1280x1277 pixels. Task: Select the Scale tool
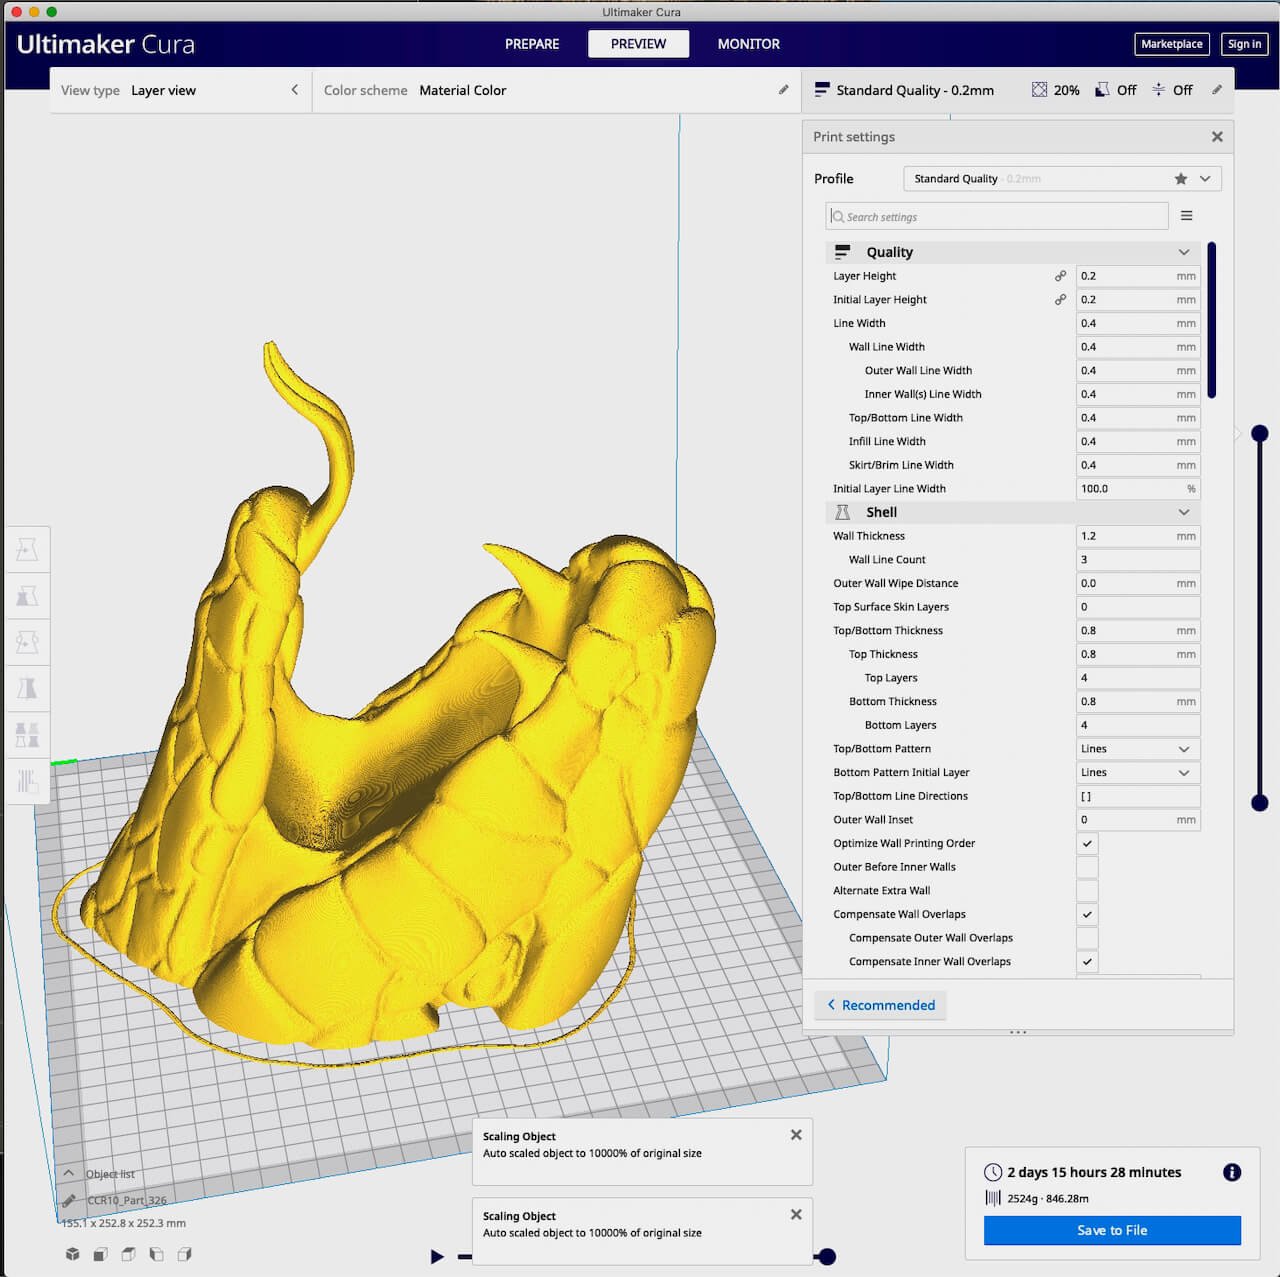pos(27,595)
